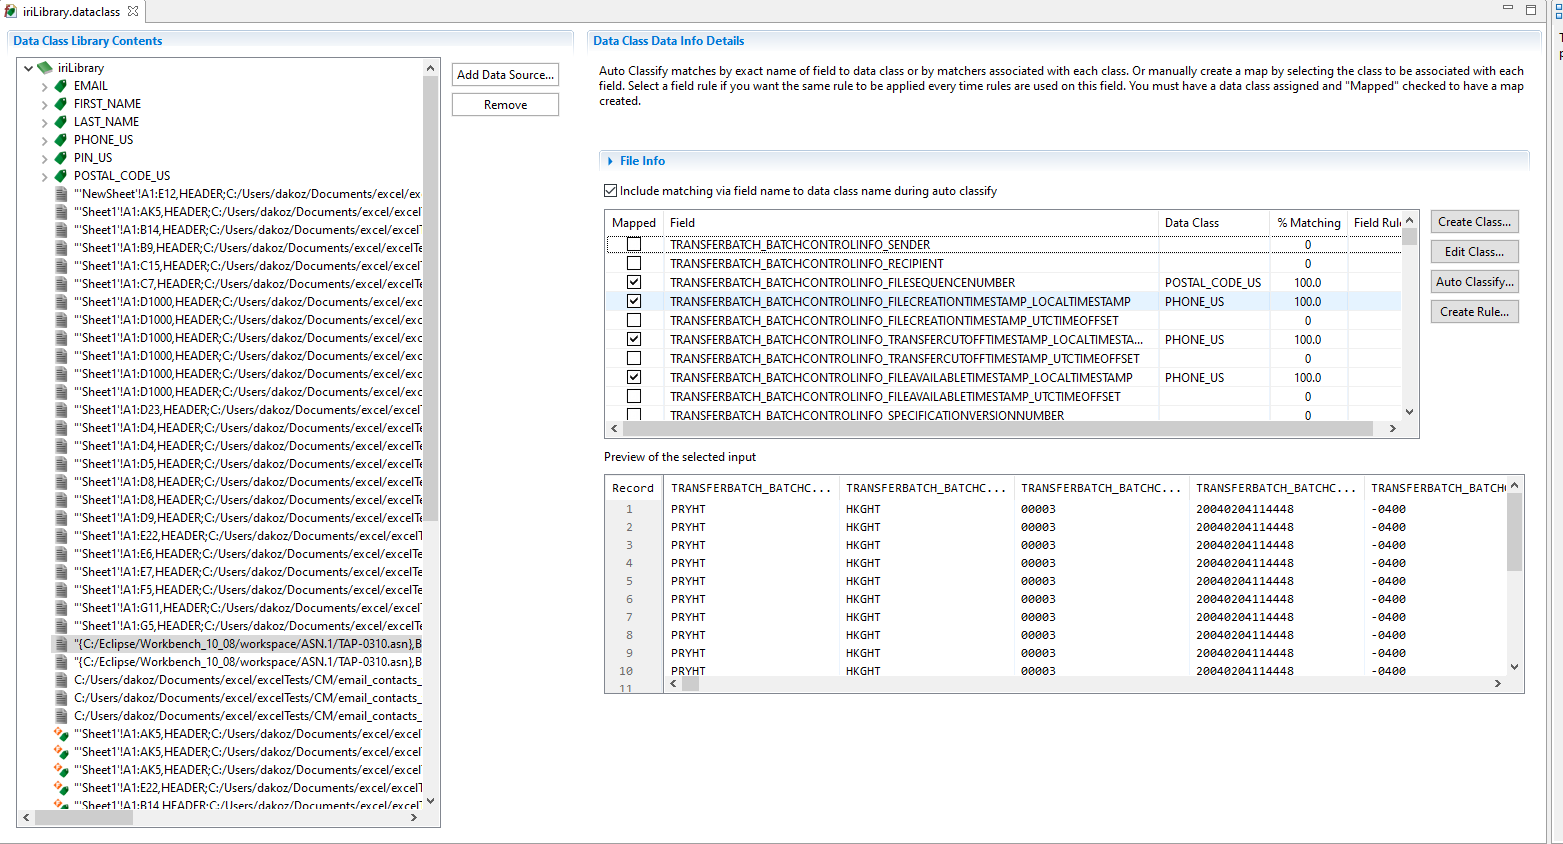The width and height of the screenshot is (1563, 844).
Task: Click the Record column header in preview
Action: coord(633,488)
